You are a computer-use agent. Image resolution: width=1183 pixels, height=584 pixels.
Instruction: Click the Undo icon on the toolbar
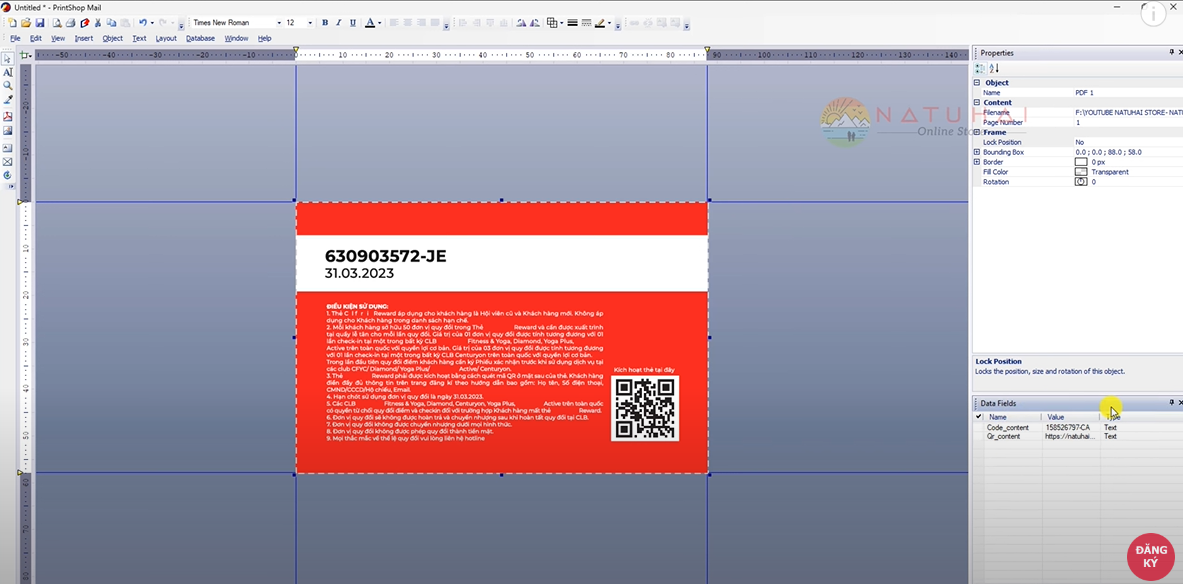[x=143, y=22]
